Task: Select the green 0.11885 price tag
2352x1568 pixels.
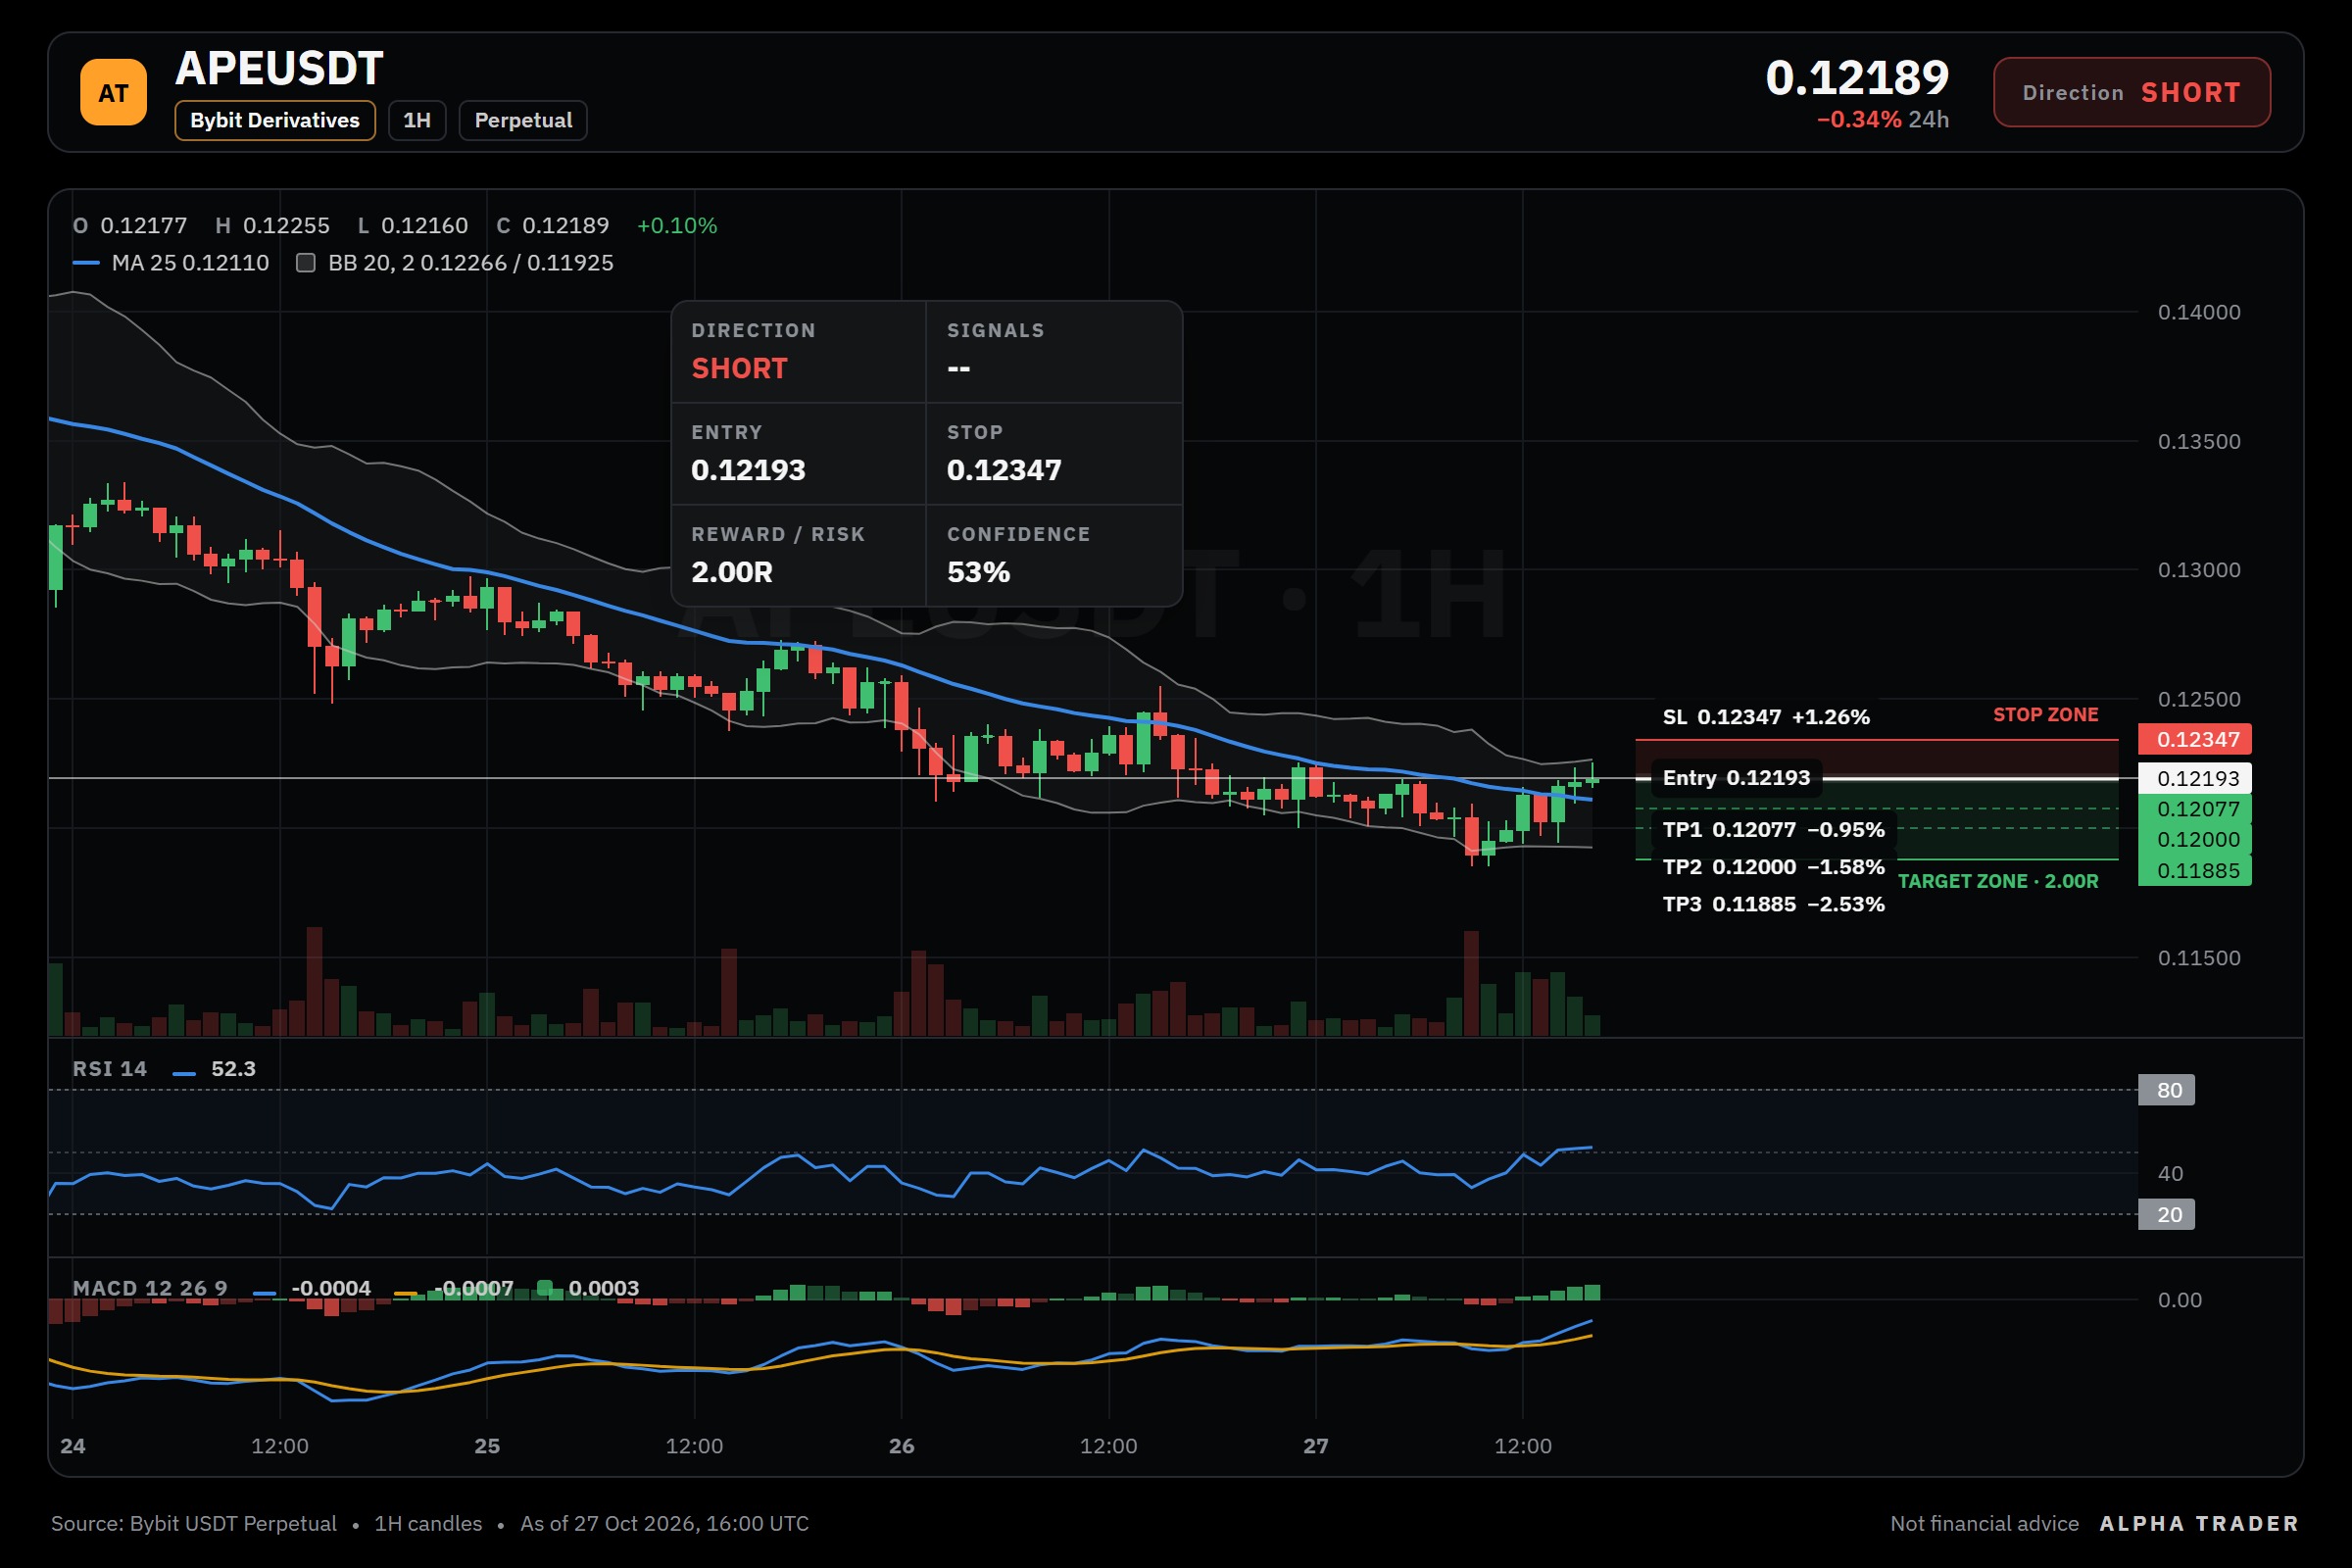Action: [x=2195, y=870]
